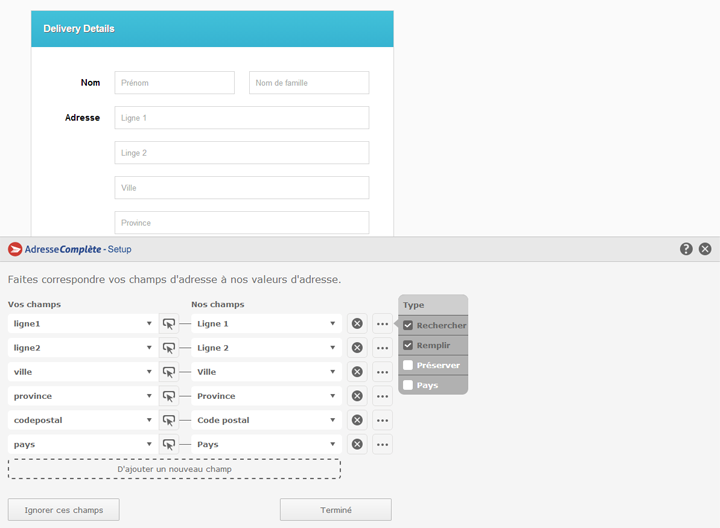This screenshot has width=720, height=528.
Task: Click the Type panel heading
Action: (x=414, y=305)
